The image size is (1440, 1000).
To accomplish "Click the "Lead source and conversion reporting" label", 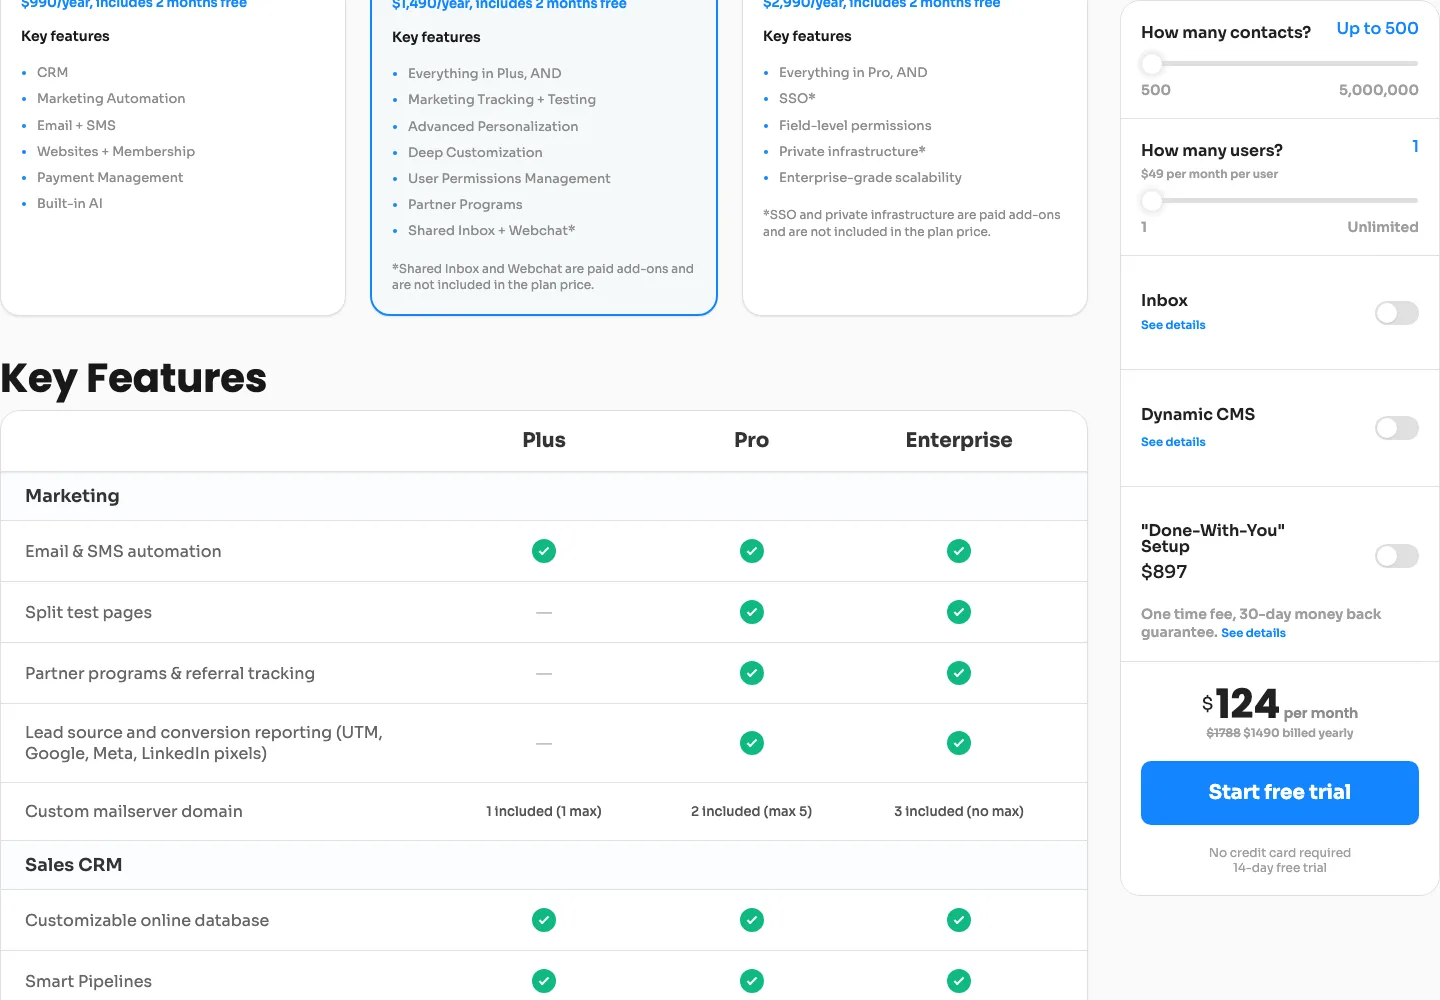I will (x=204, y=743).
